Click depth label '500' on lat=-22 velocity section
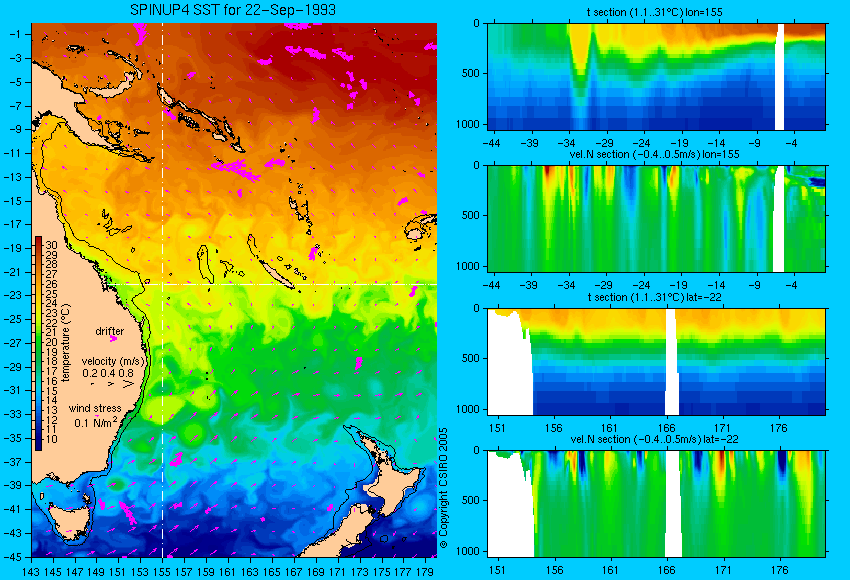The image size is (850, 580). [x=471, y=500]
